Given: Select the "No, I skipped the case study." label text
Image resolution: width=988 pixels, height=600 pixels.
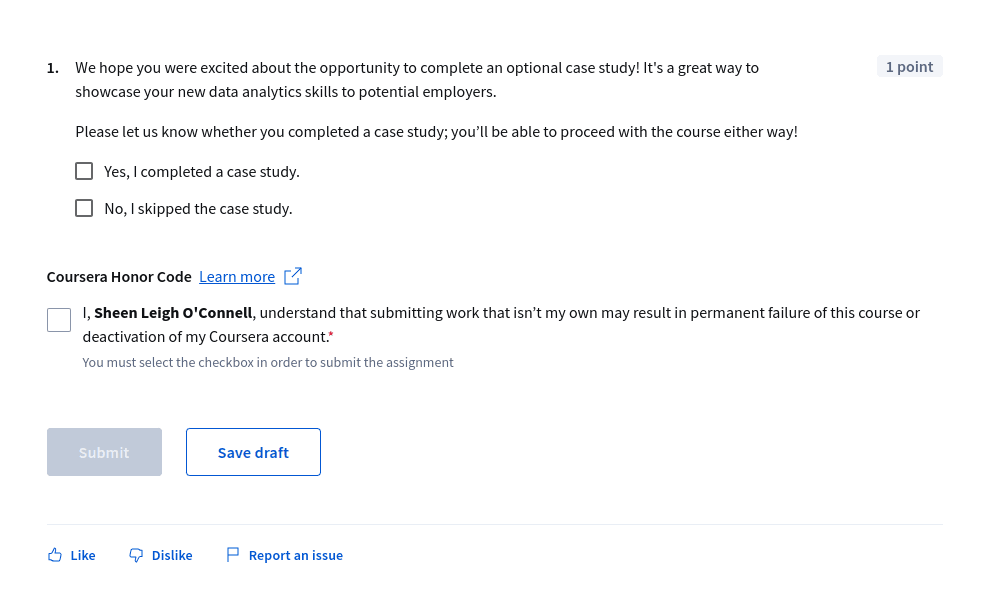Looking at the screenshot, I should [x=198, y=209].
